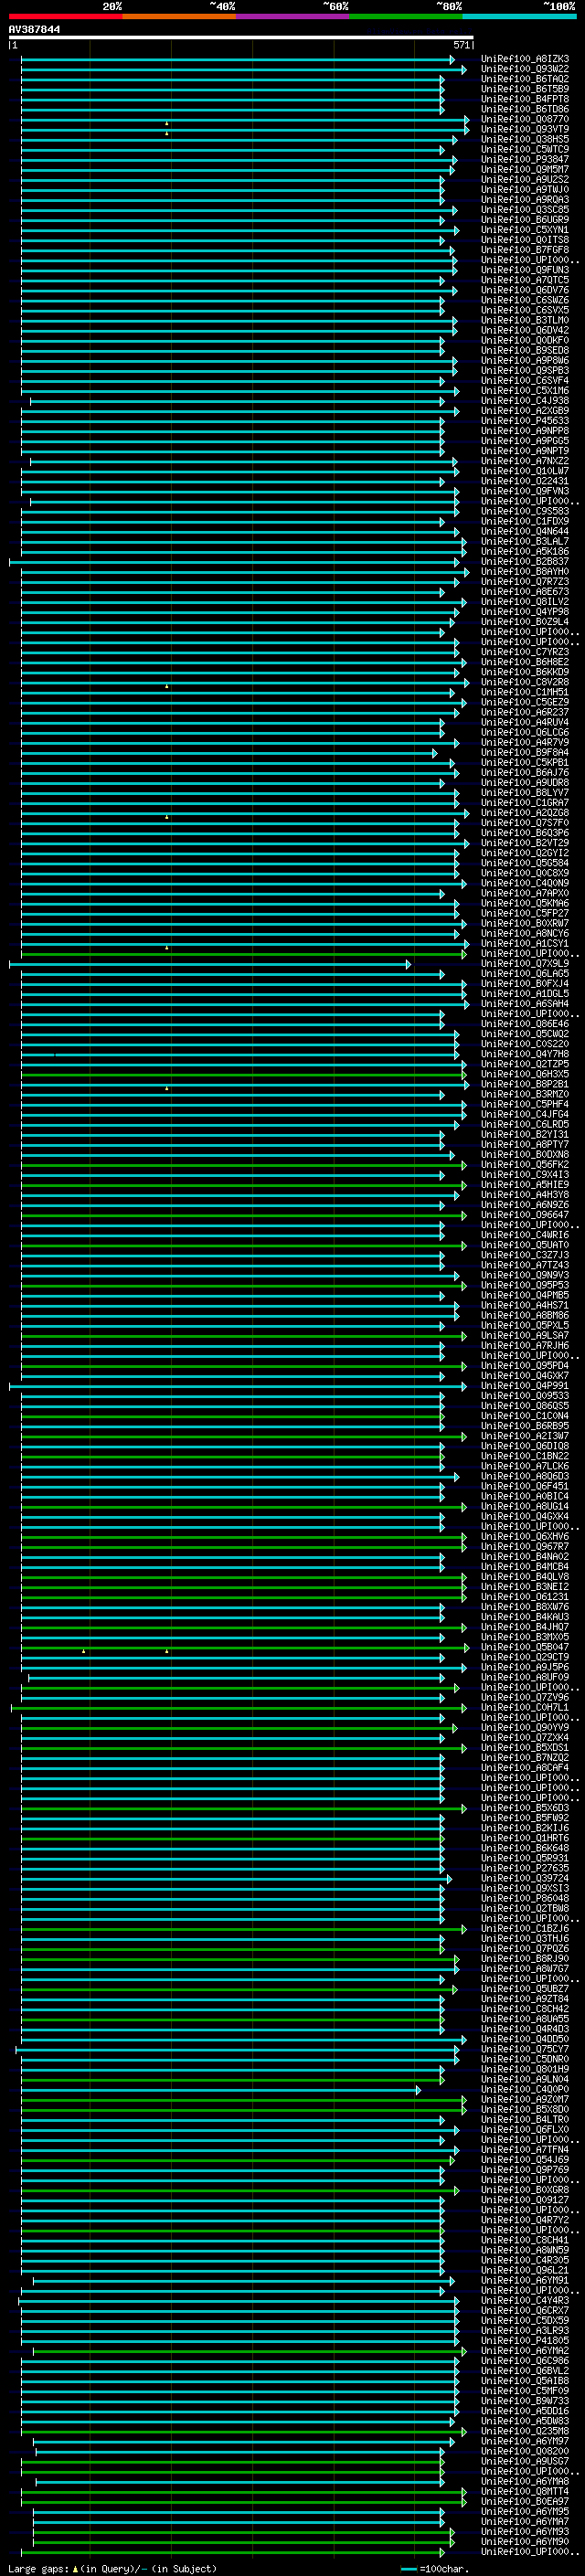Select hit label UniRef100_Q54J69

pyautogui.click(x=525, y=2160)
